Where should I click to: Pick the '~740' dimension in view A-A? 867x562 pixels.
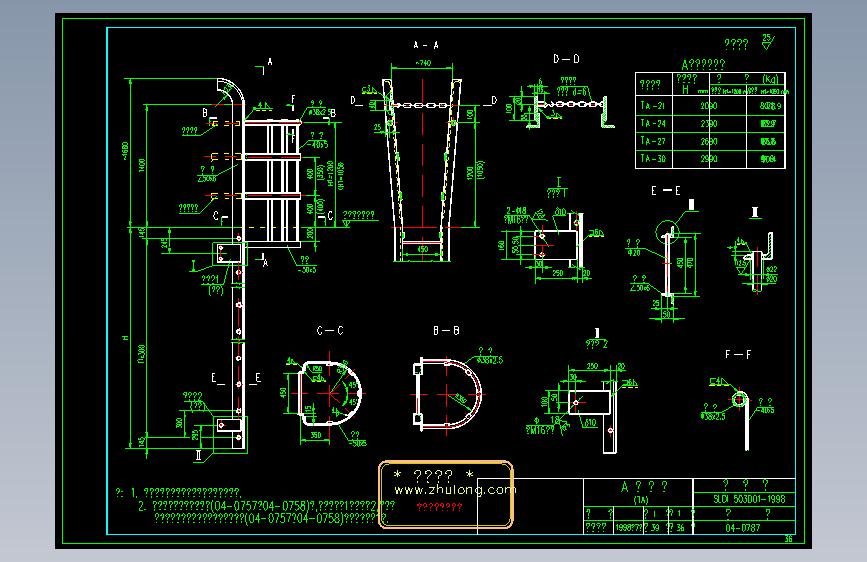point(423,64)
